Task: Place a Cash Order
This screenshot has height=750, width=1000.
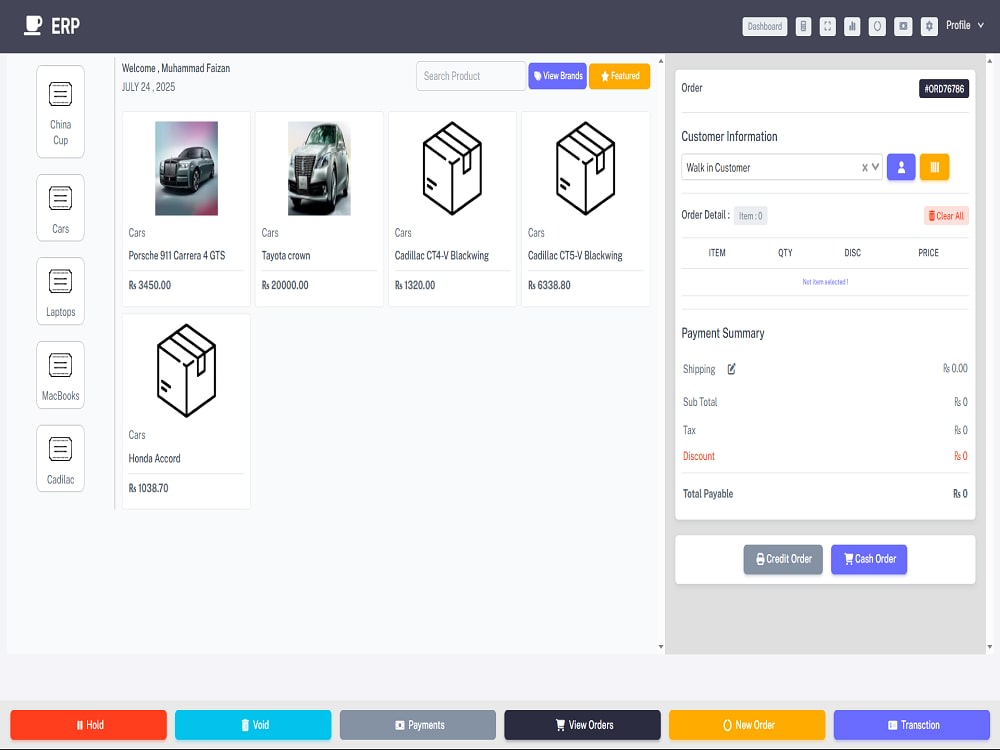Action: pyautogui.click(x=869, y=559)
